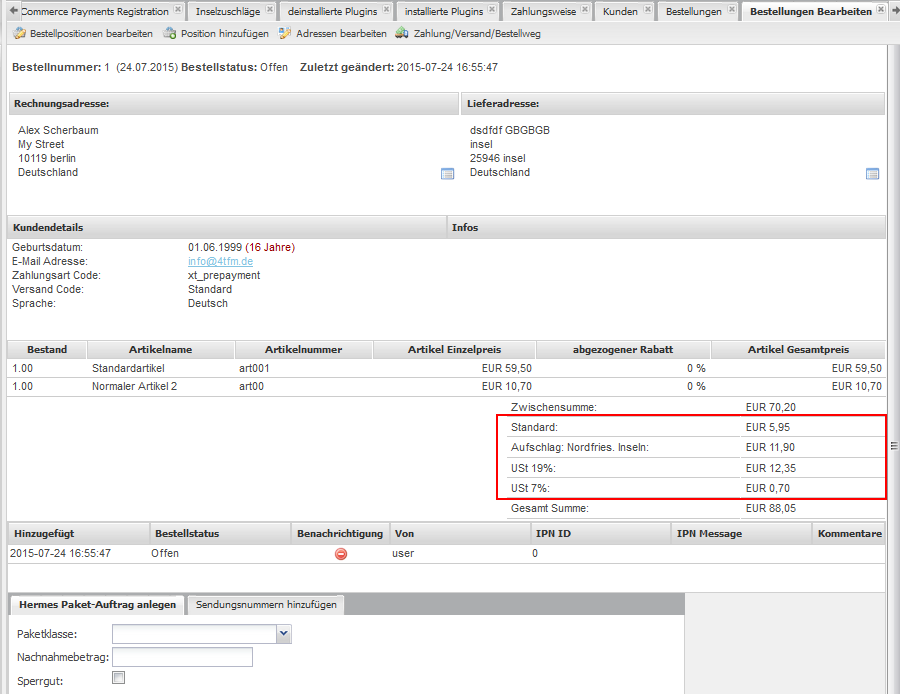900x694 pixels.
Task: Open the Sendungsnummern hinzufügen tab
Action: click(265, 604)
